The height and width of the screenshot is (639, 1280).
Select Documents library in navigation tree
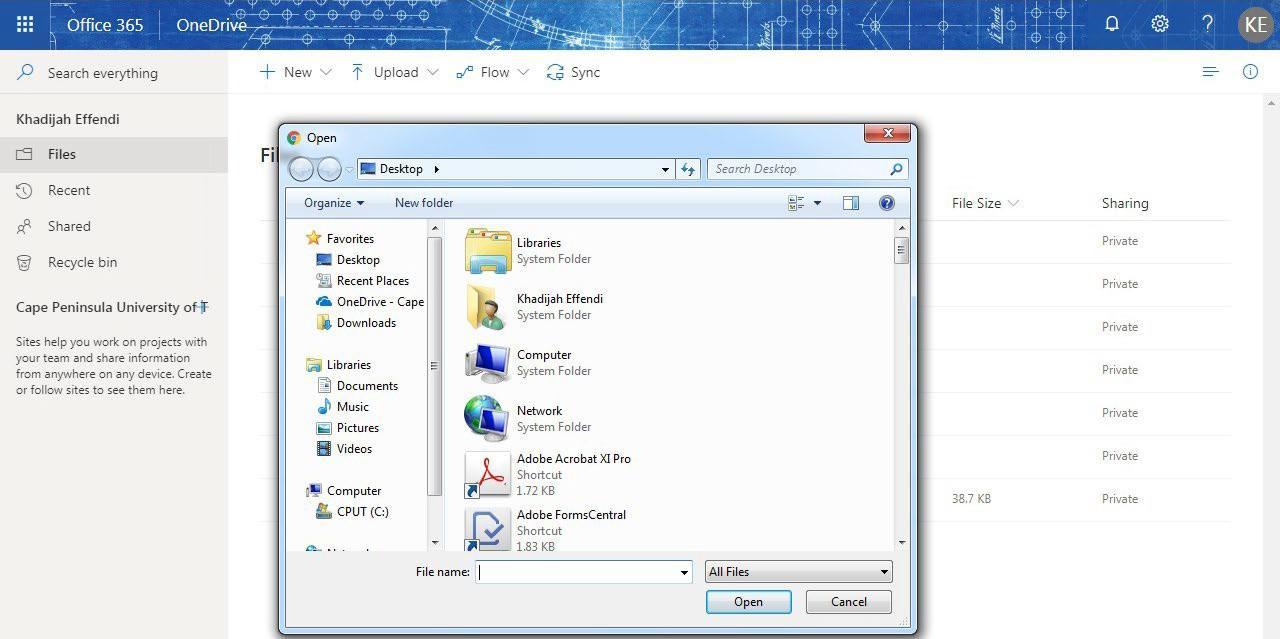(x=358, y=386)
